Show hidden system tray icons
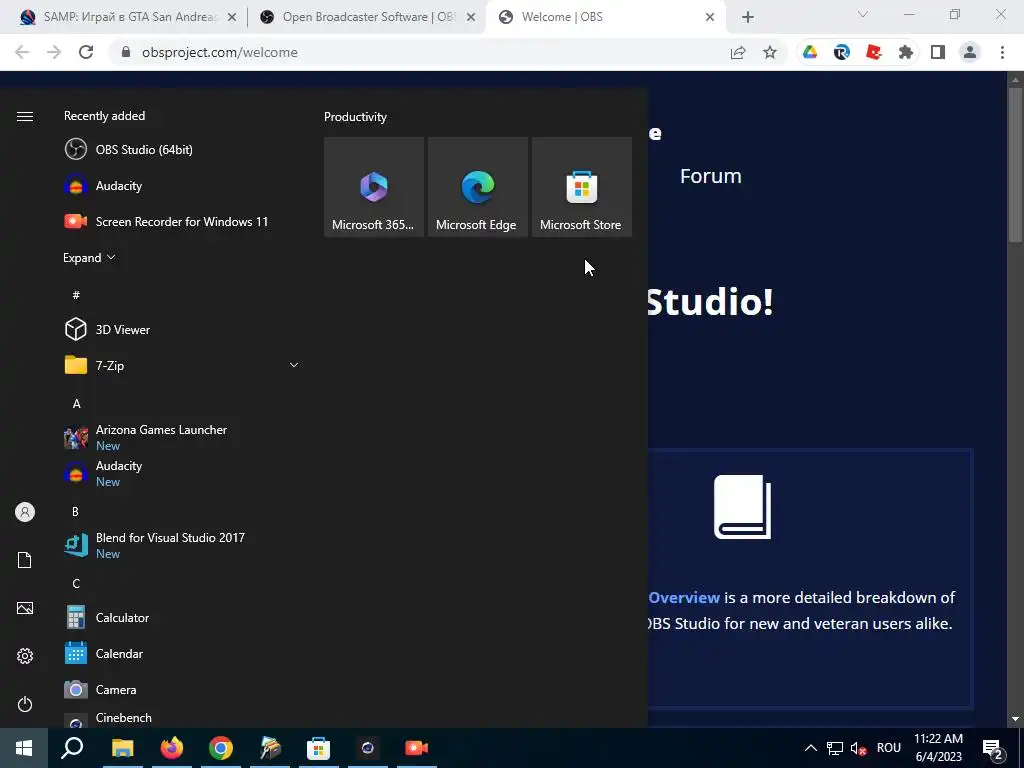The width and height of the screenshot is (1024, 768). (810, 748)
